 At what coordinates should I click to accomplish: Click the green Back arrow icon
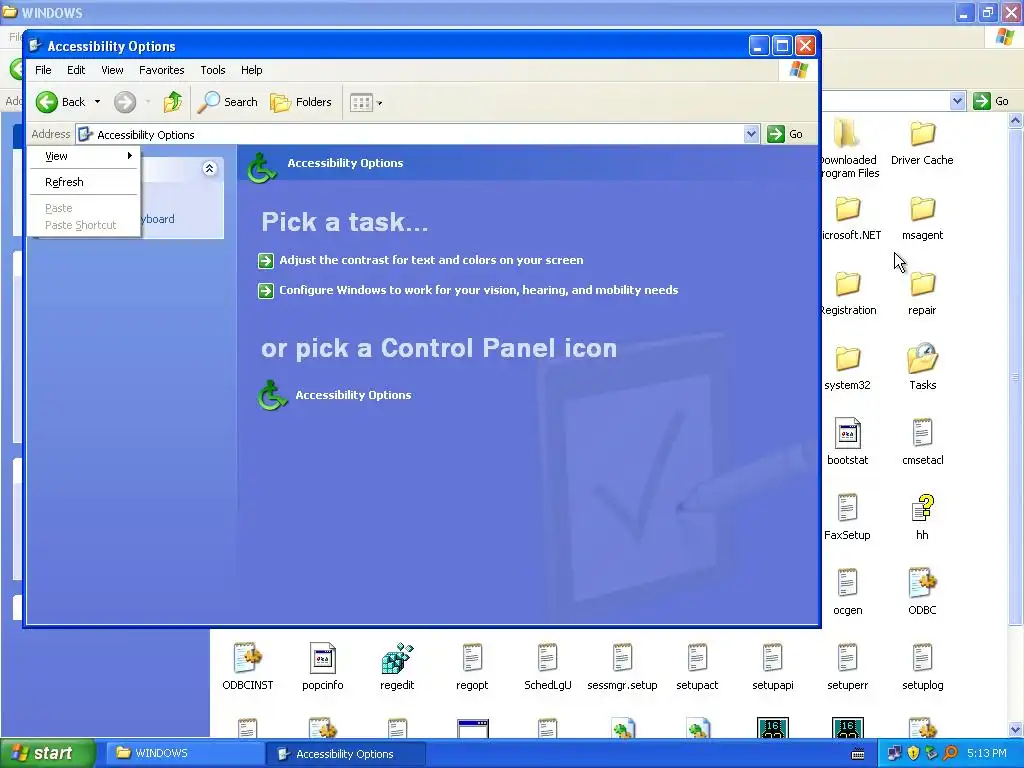click(47, 102)
